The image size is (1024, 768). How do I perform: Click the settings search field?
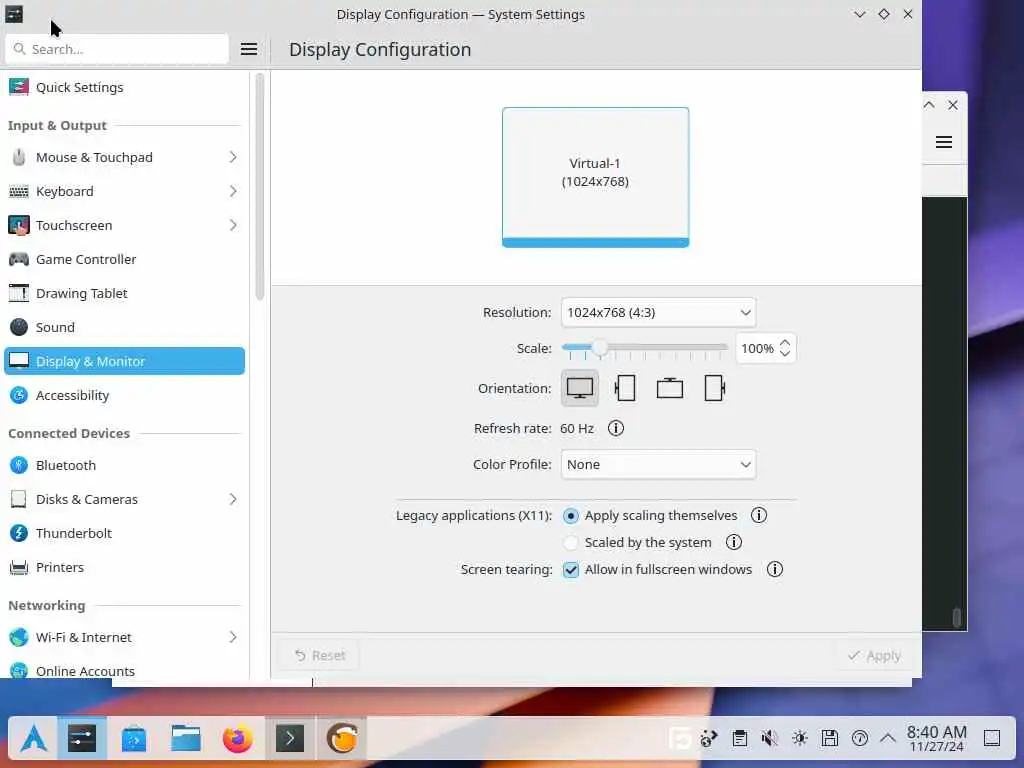coord(118,49)
